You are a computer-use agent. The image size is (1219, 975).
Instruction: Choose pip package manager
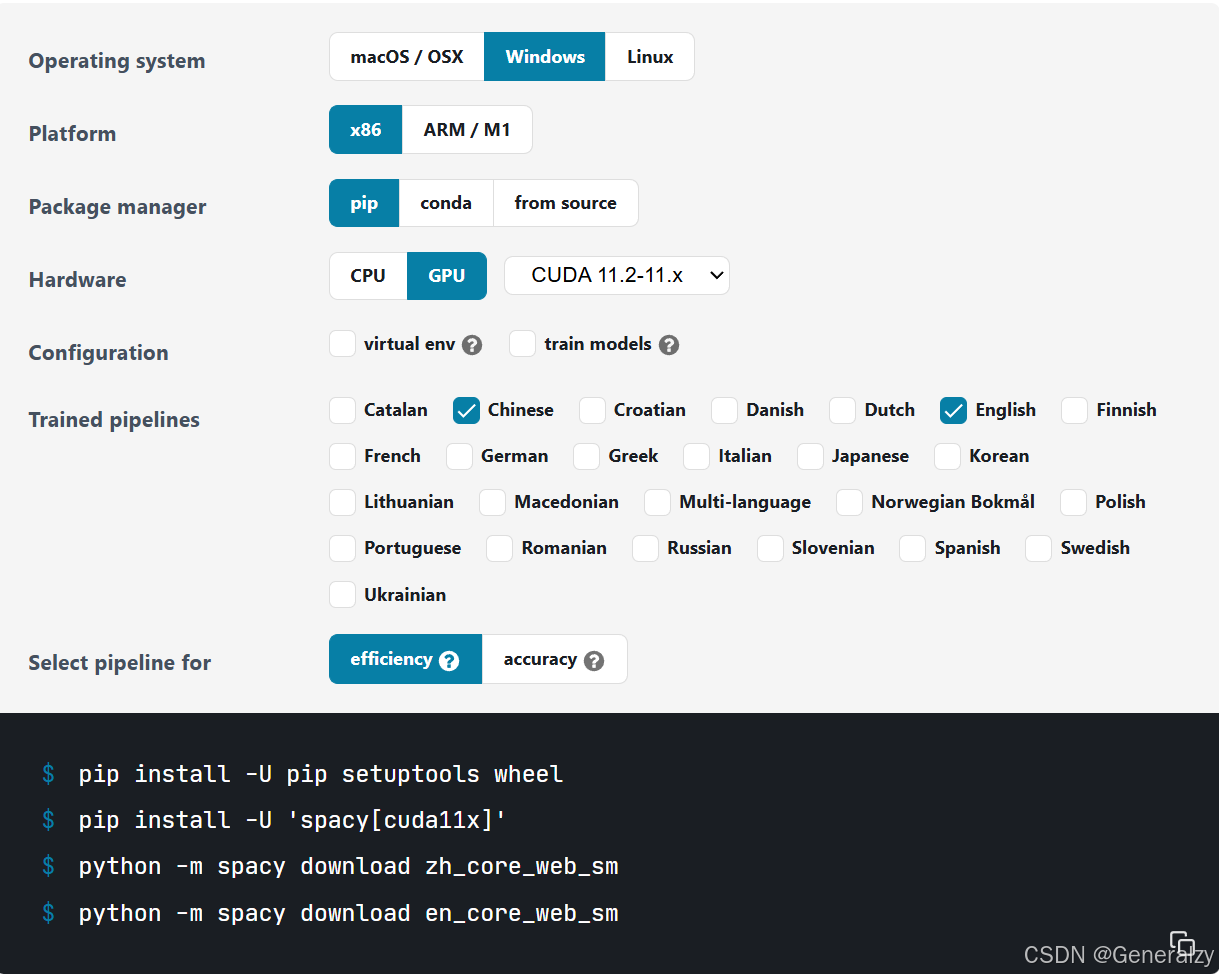364,203
